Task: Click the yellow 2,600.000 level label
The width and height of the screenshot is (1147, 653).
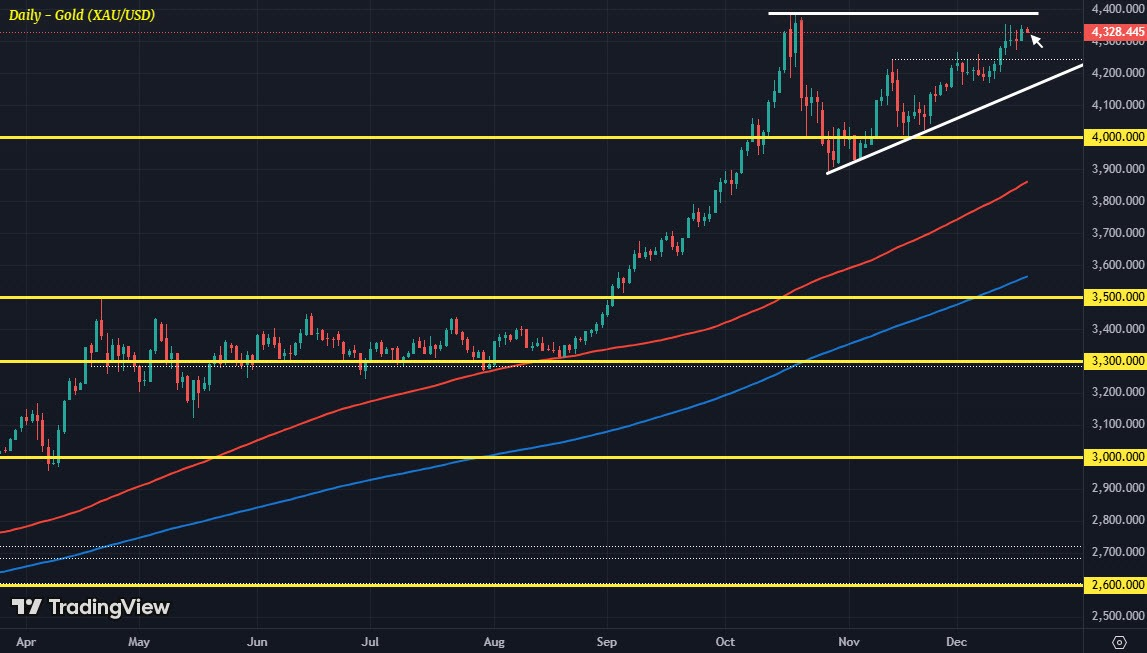Action: click(x=1116, y=585)
